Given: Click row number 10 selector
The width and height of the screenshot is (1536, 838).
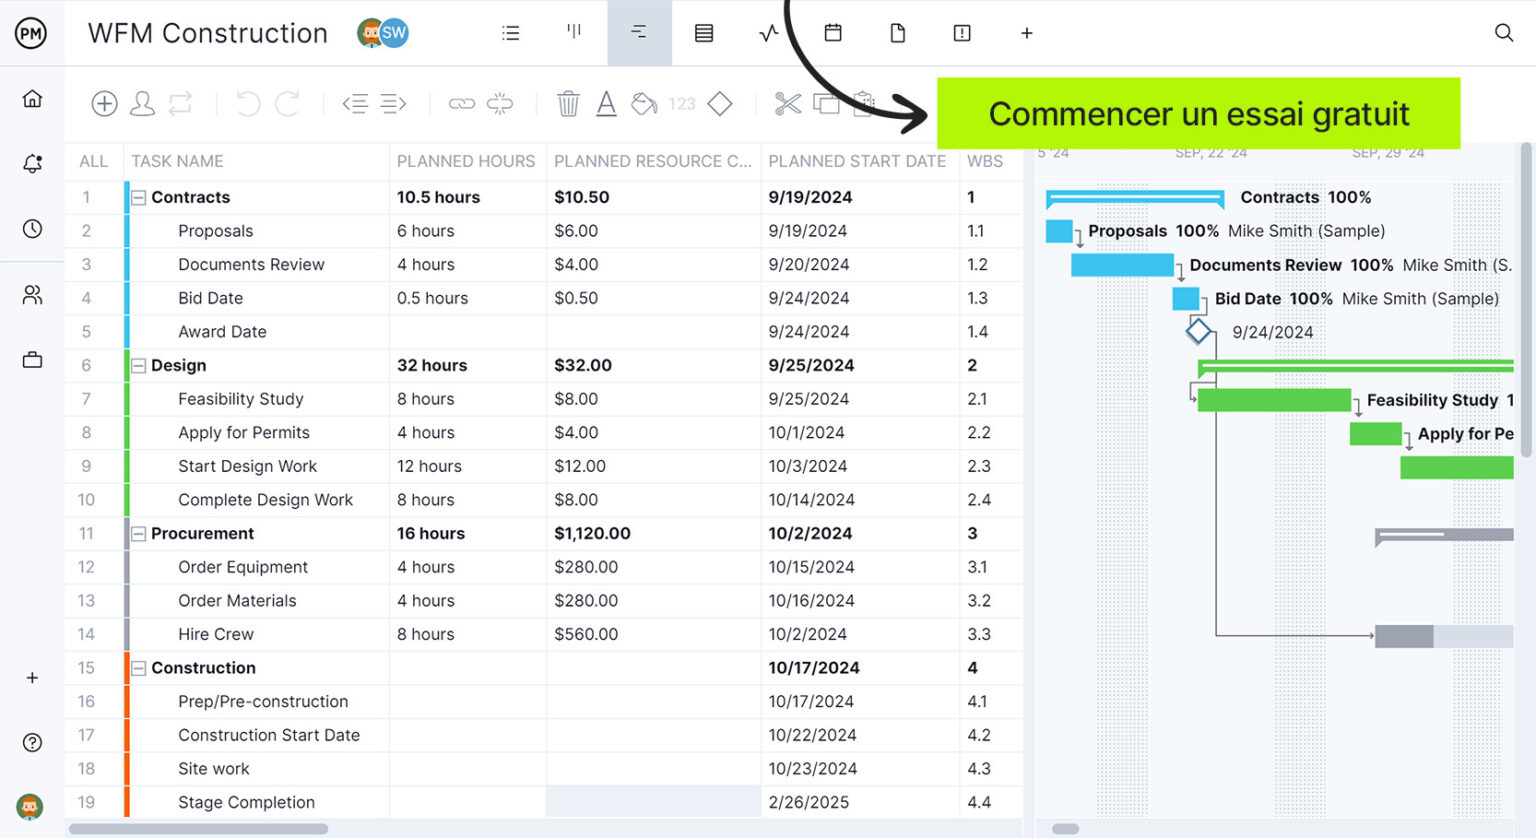Looking at the screenshot, I should pyautogui.click(x=86, y=500).
